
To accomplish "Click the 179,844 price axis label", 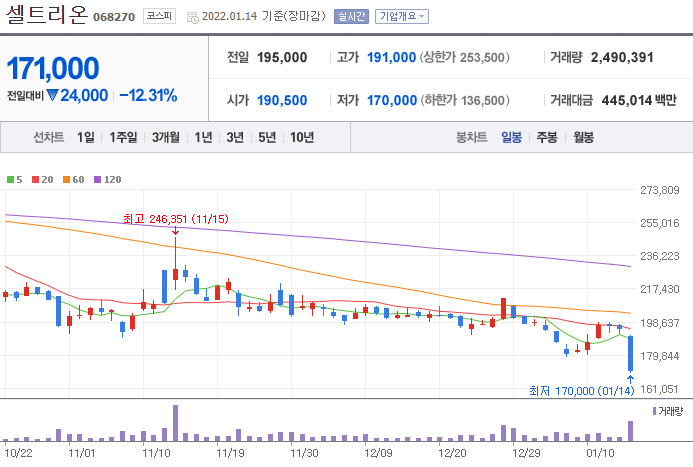I will point(660,356).
